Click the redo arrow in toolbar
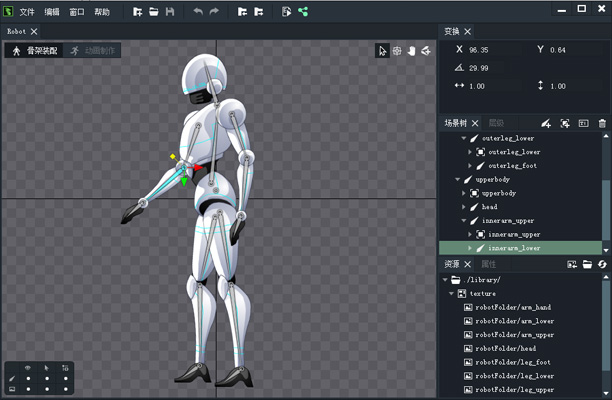Image resolution: width=612 pixels, height=400 pixels. 214,12
